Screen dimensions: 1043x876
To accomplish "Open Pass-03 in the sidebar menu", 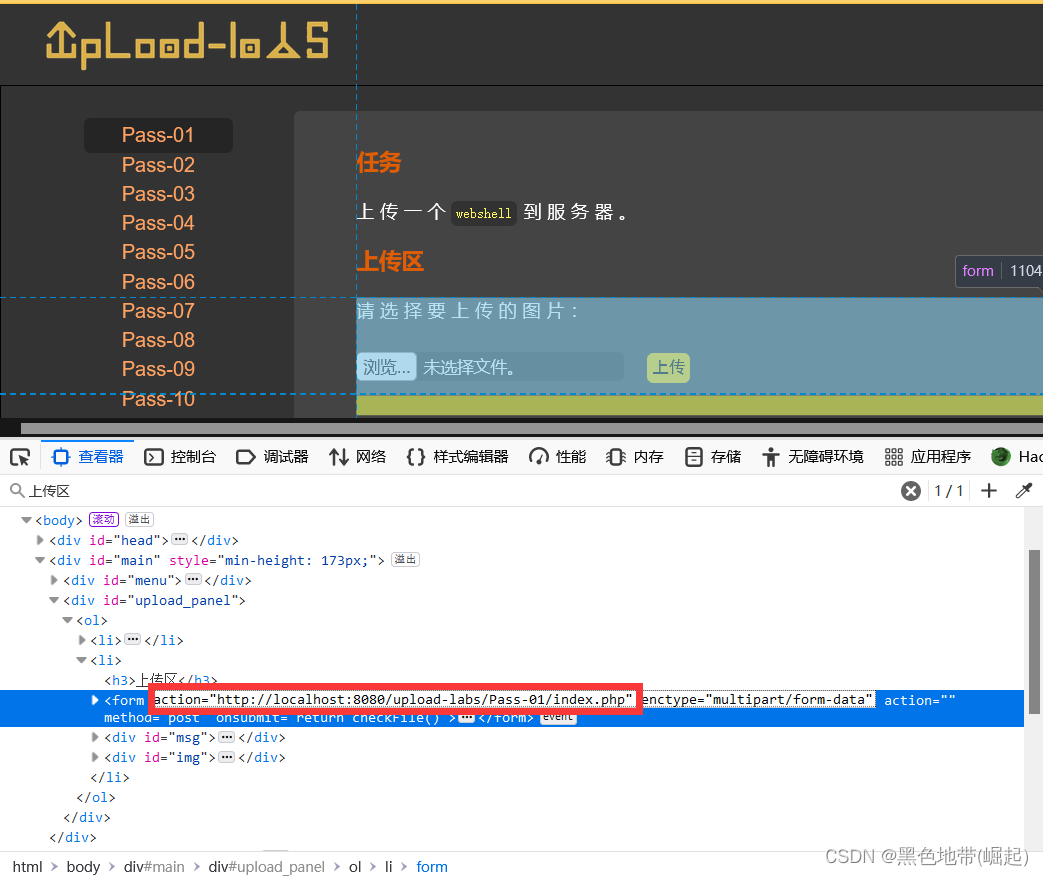I will pyautogui.click(x=158, y=194).
